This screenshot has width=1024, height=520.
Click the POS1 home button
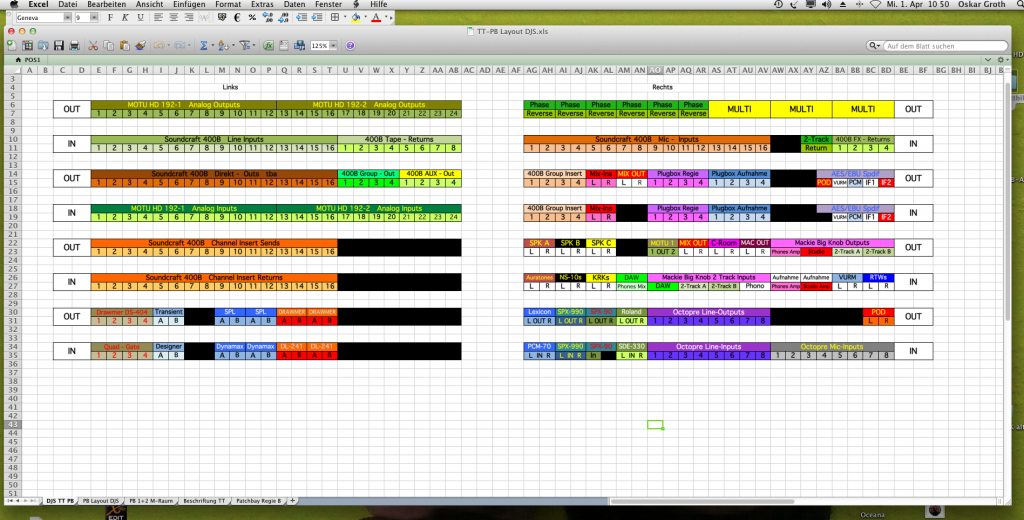(x=27, y=59)
